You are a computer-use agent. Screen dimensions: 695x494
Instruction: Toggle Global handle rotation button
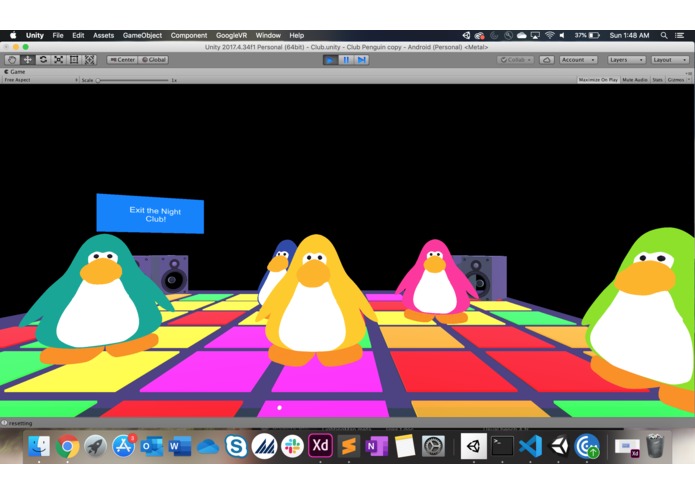click(153, 60)
